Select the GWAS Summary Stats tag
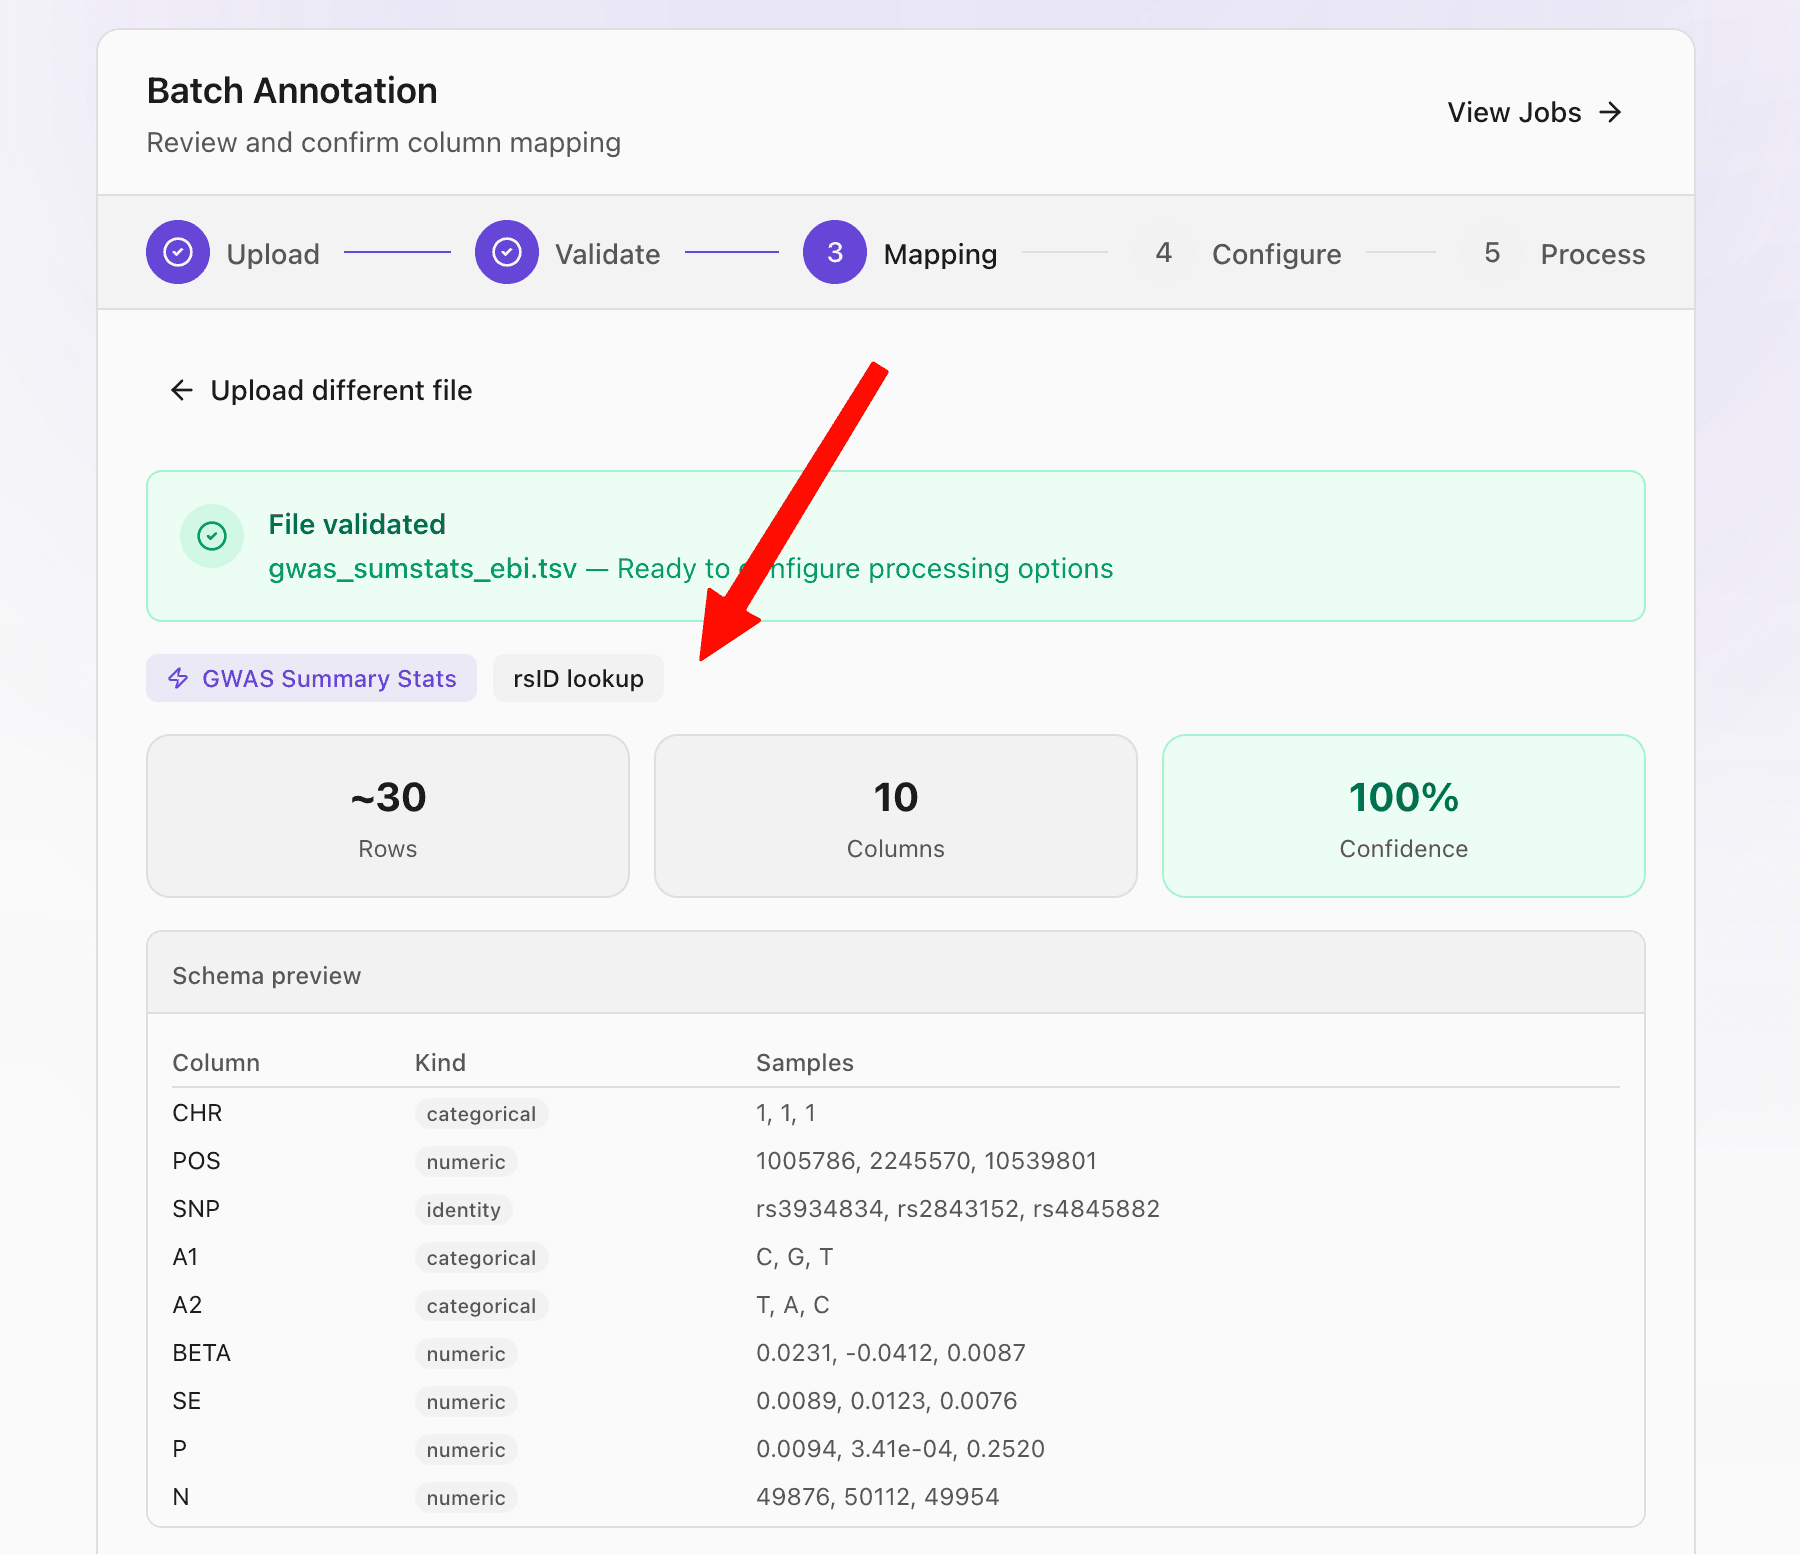The width and height of the screenshot is (1800, 1554). click(x=311, y=678)
